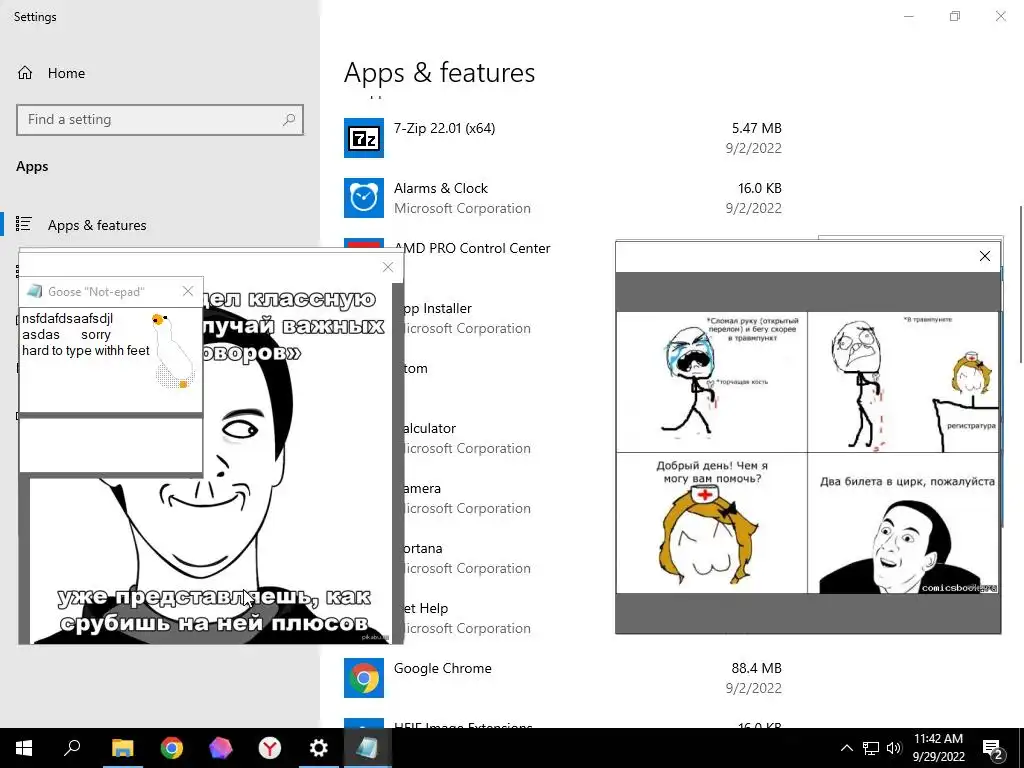1024x768 pixels.
Task: Open taskbar Search magnifier
Action: [72, 748]
